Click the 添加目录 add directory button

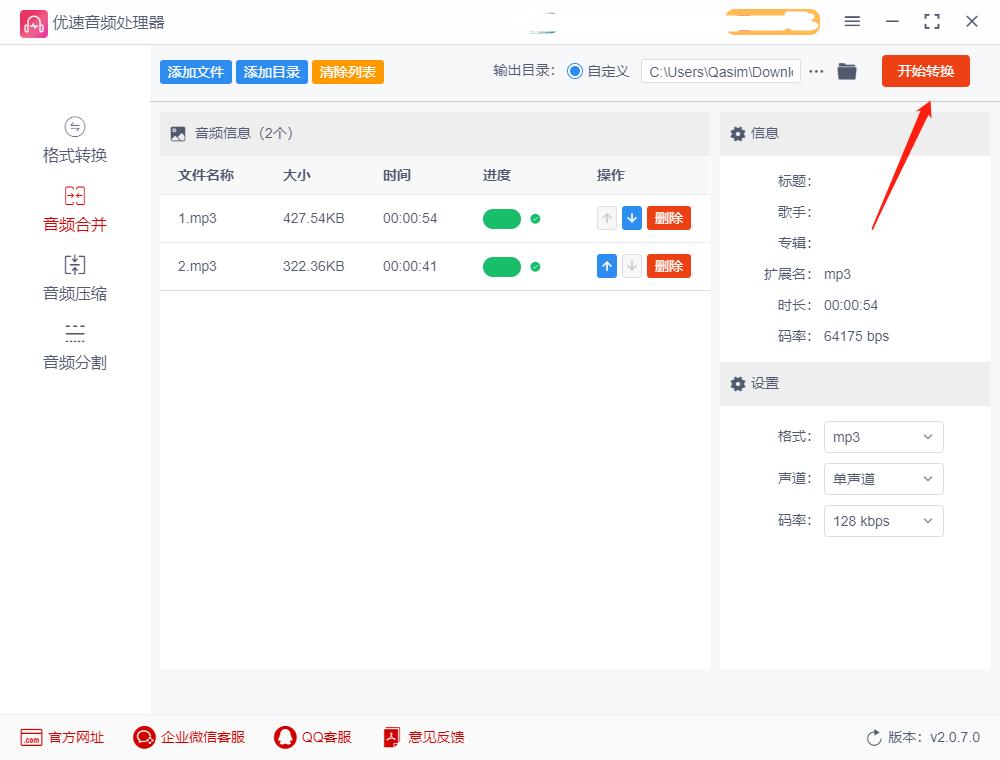coord(272,72)
